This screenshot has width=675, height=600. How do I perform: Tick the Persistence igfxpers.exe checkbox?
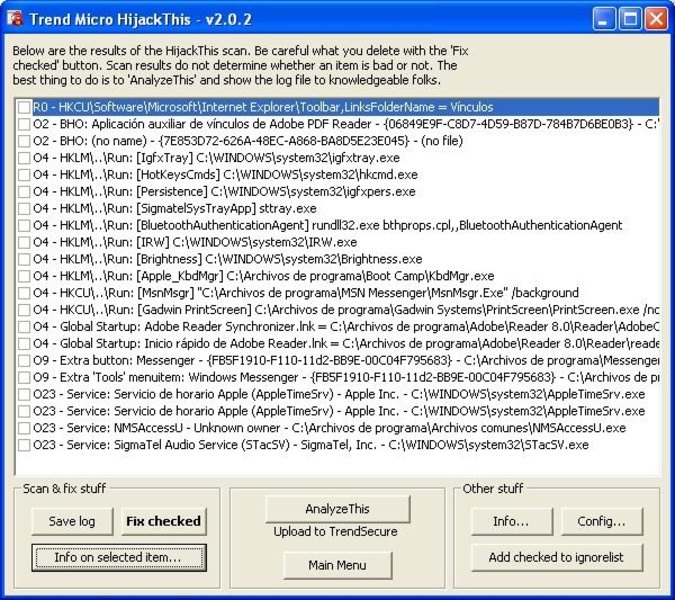click(x=24, y=192)
